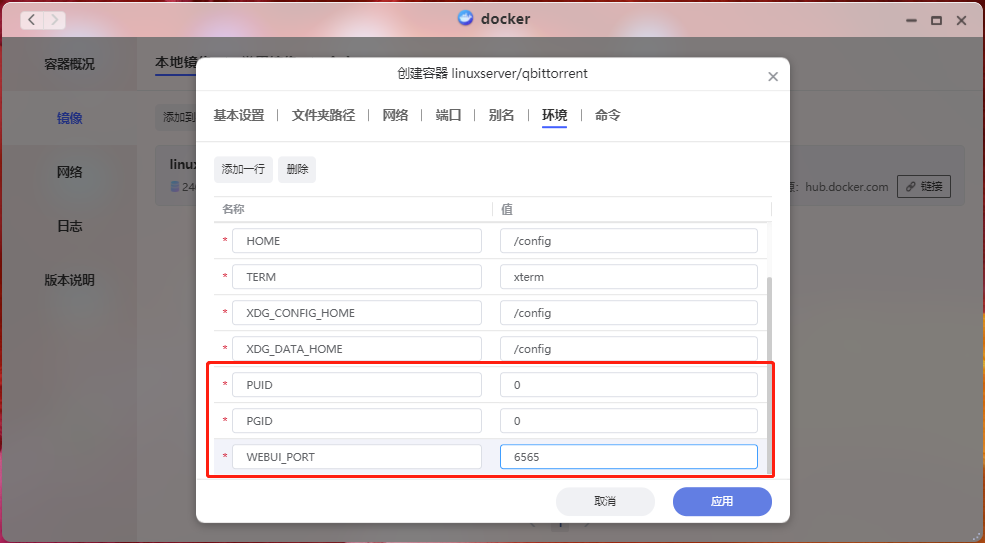Open the 网络 tab in dialog
Screen dimensions: 985x543
coord(395,115)
